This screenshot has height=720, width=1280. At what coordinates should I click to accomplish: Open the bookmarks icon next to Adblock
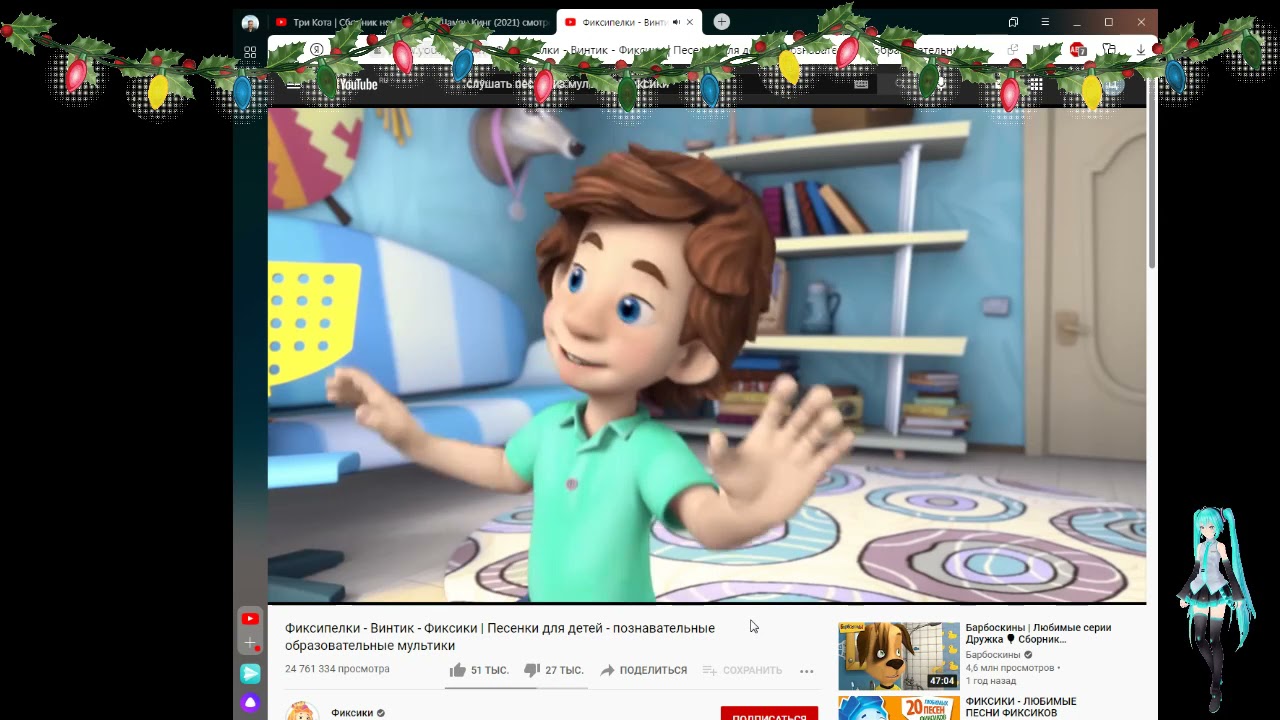click(x=1109, y=50)
